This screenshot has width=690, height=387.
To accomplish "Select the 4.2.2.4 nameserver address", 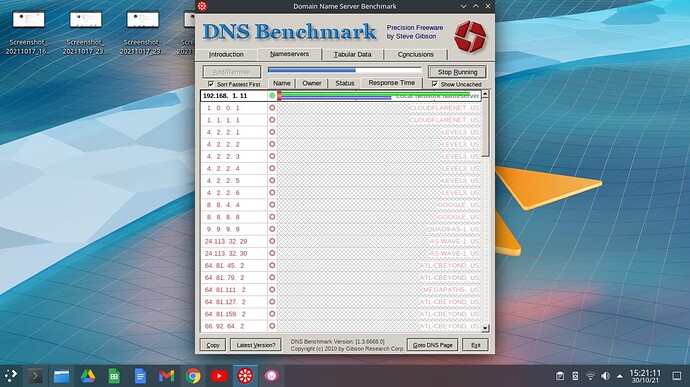I will [222, 168].
